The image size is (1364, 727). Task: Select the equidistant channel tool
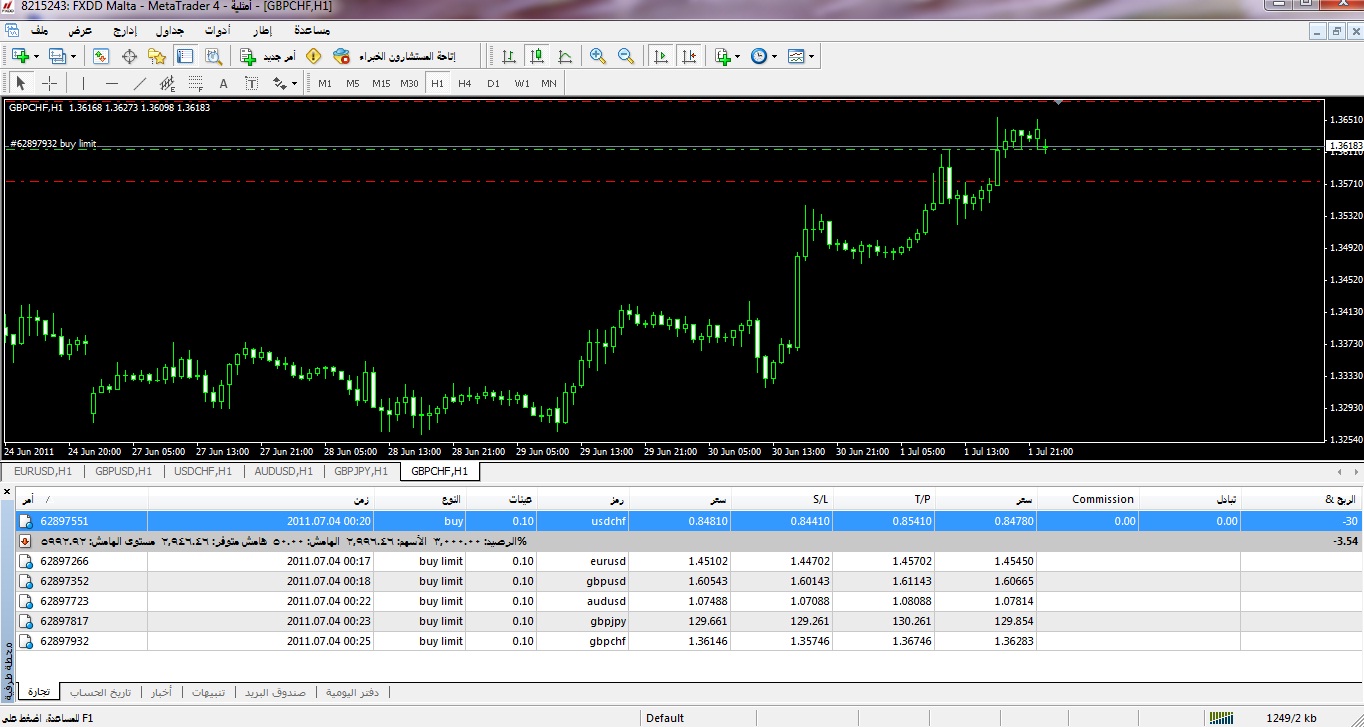tap(168, 83)
